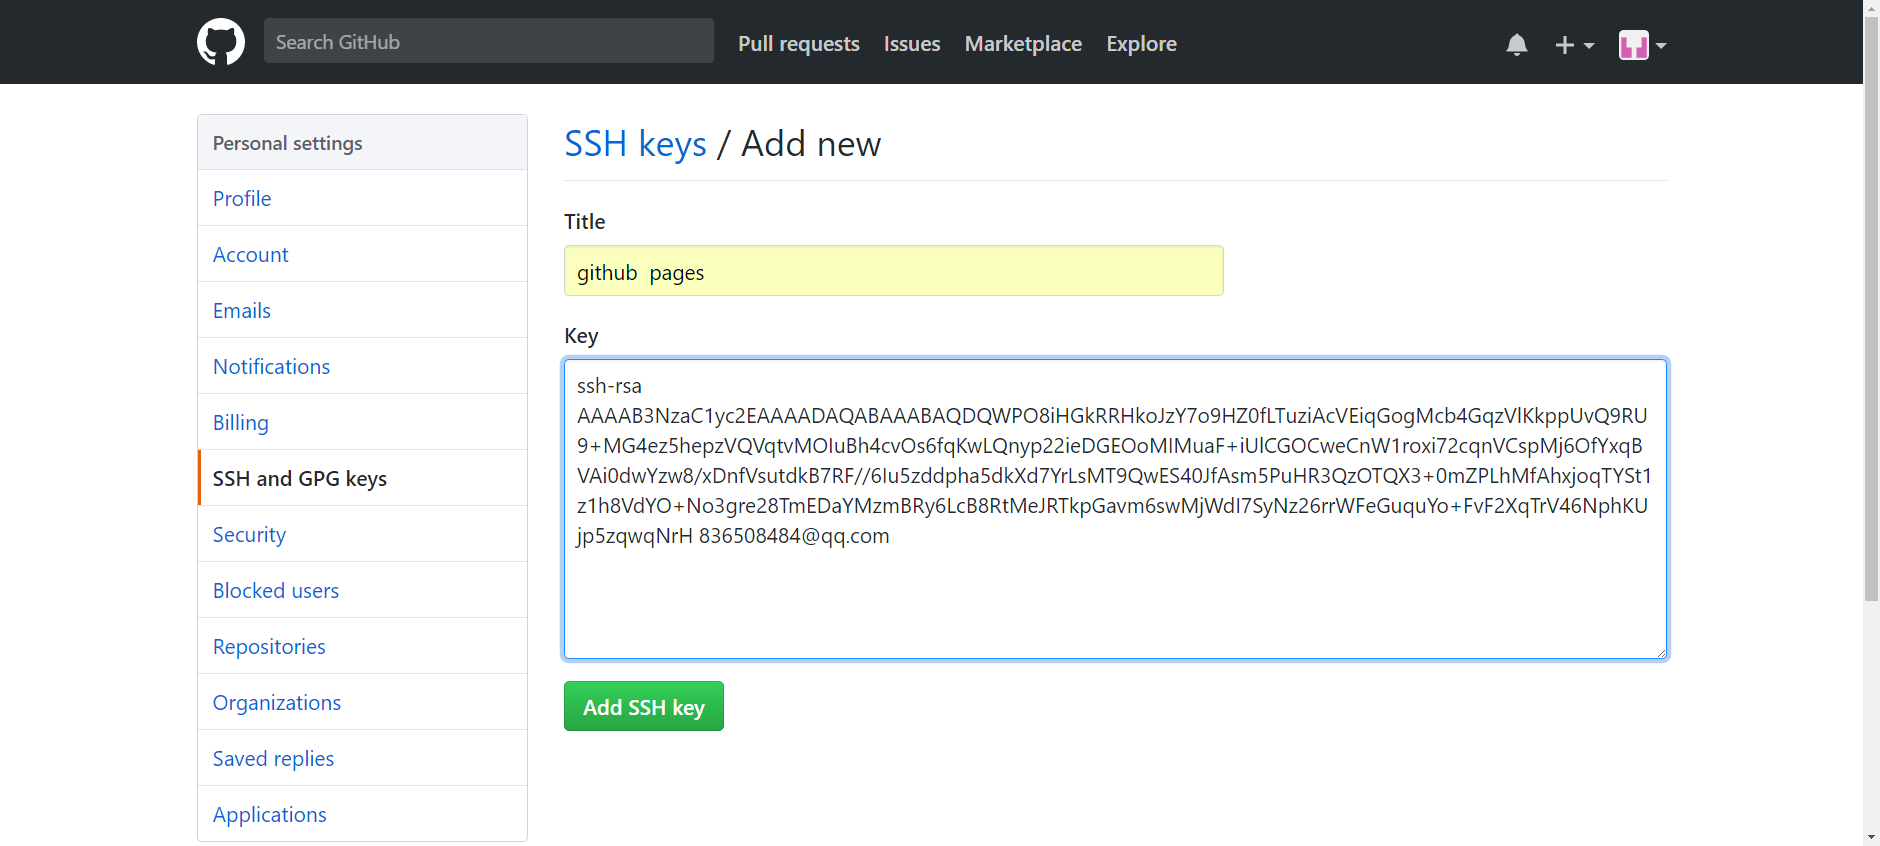Click the page vertical scrollbar thumb
Image resolution: width=1880 pixels, height=846 pixels.
[1871, 308]
